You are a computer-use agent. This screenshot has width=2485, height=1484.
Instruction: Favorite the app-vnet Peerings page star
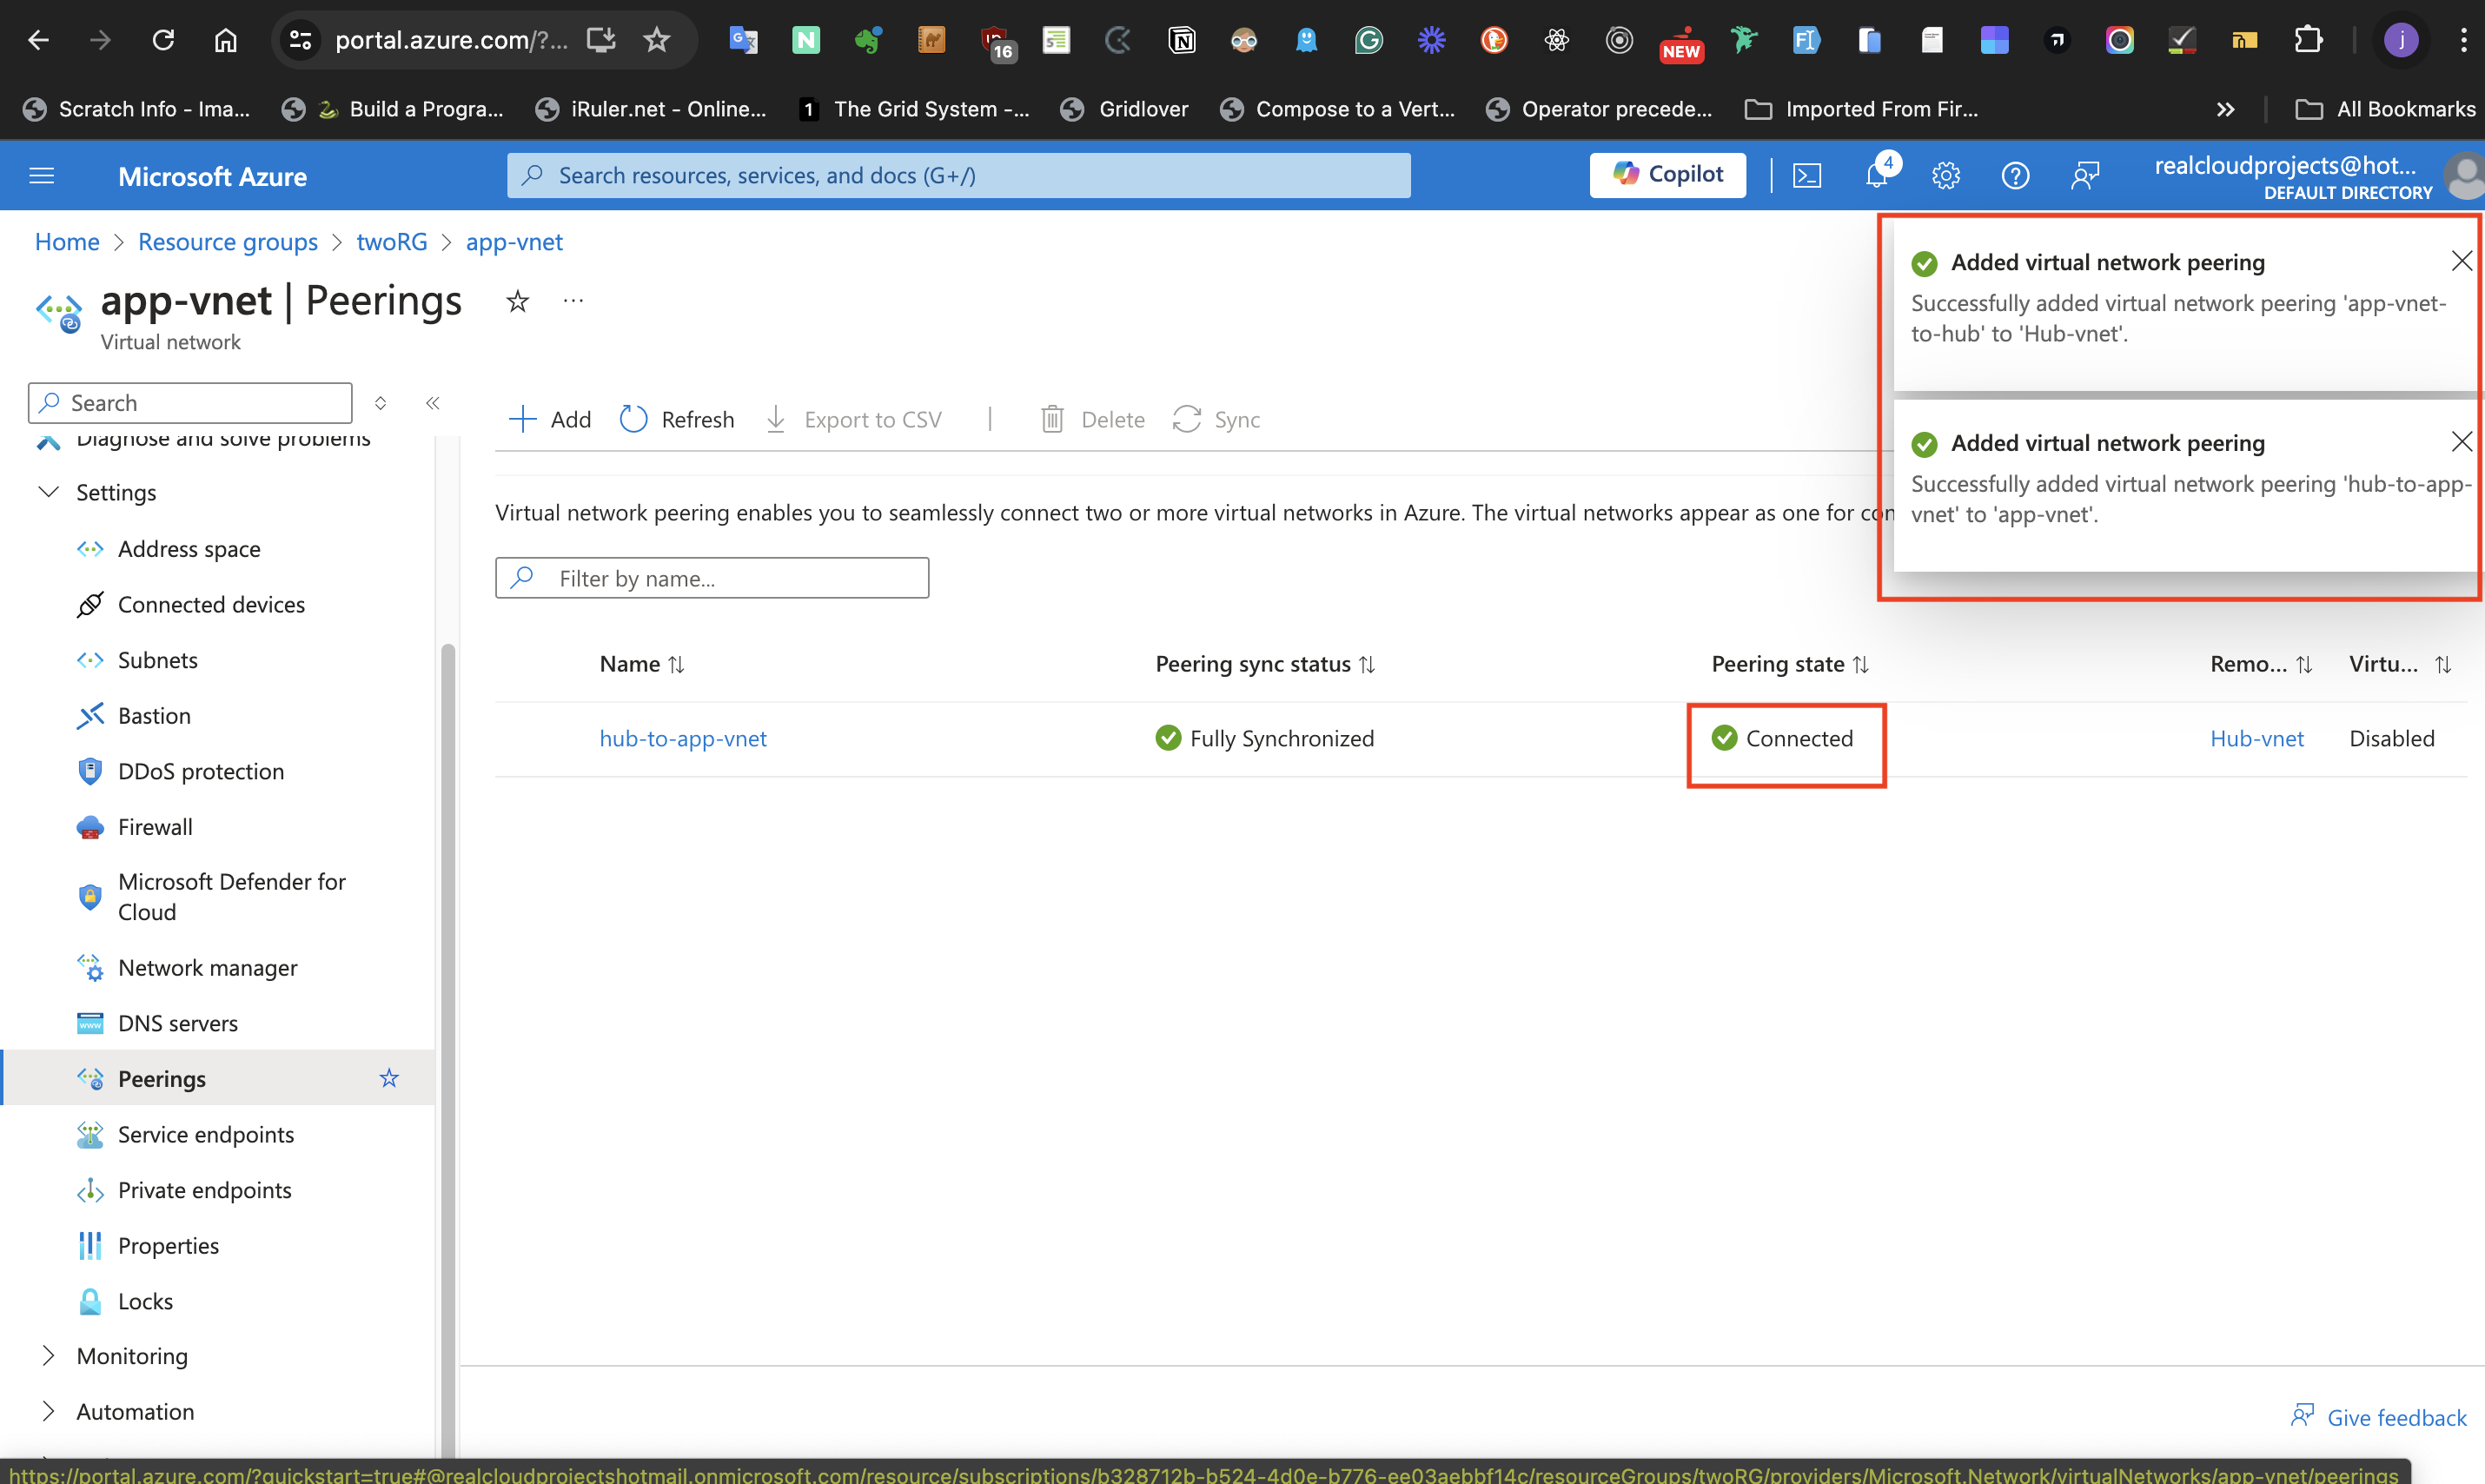(517, 301)
